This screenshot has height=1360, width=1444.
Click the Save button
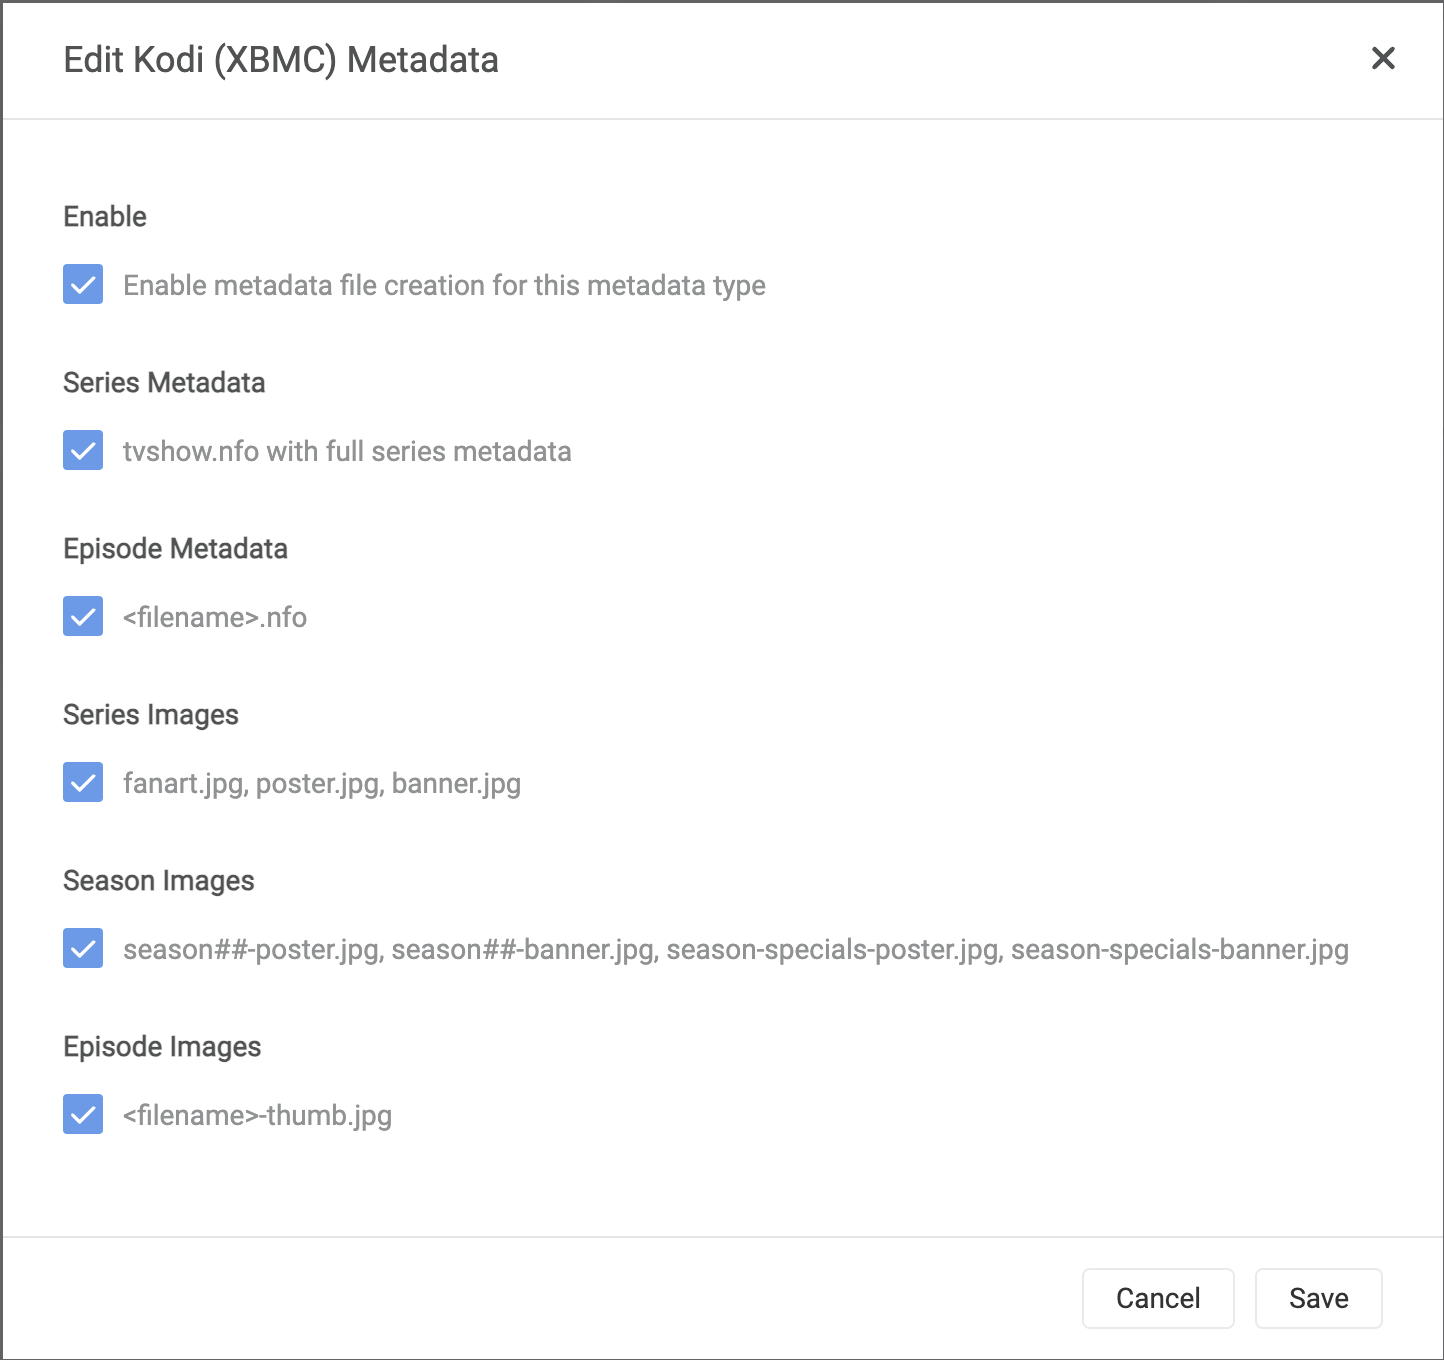pos(1318,1298)
